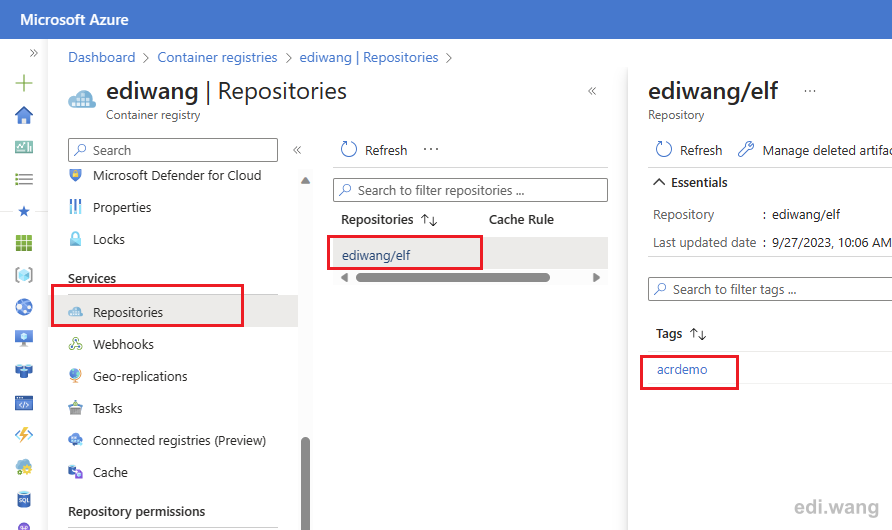Click ediwang | Repositories breadcrumb link
Image resolution: width=892 pixels, height=530 pixels.
369,57
